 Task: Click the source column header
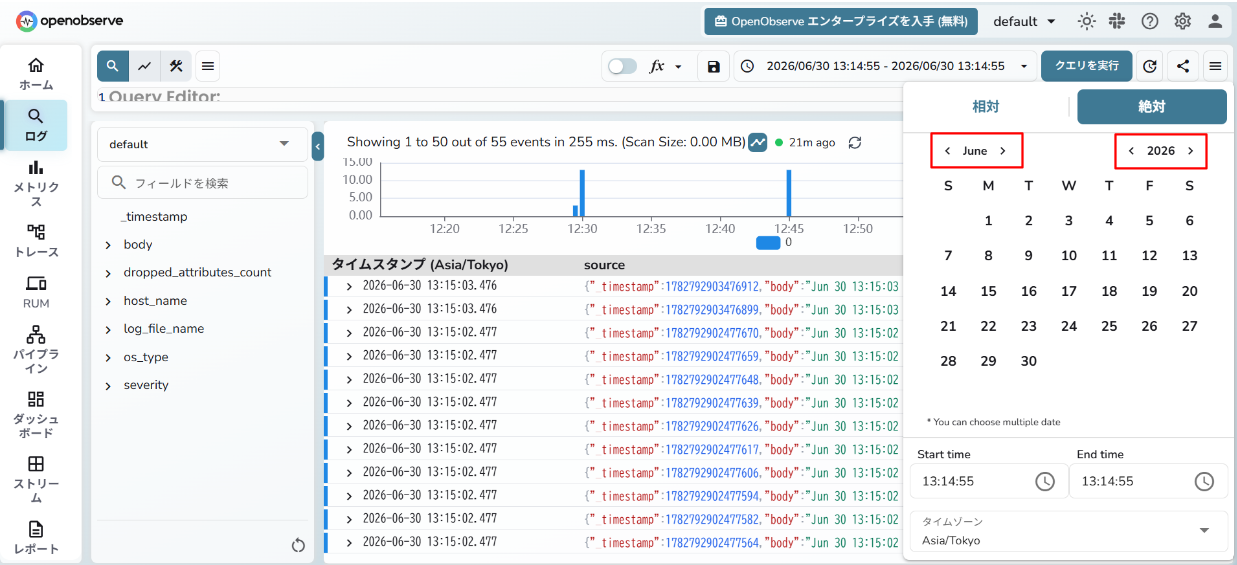(604, 265)
